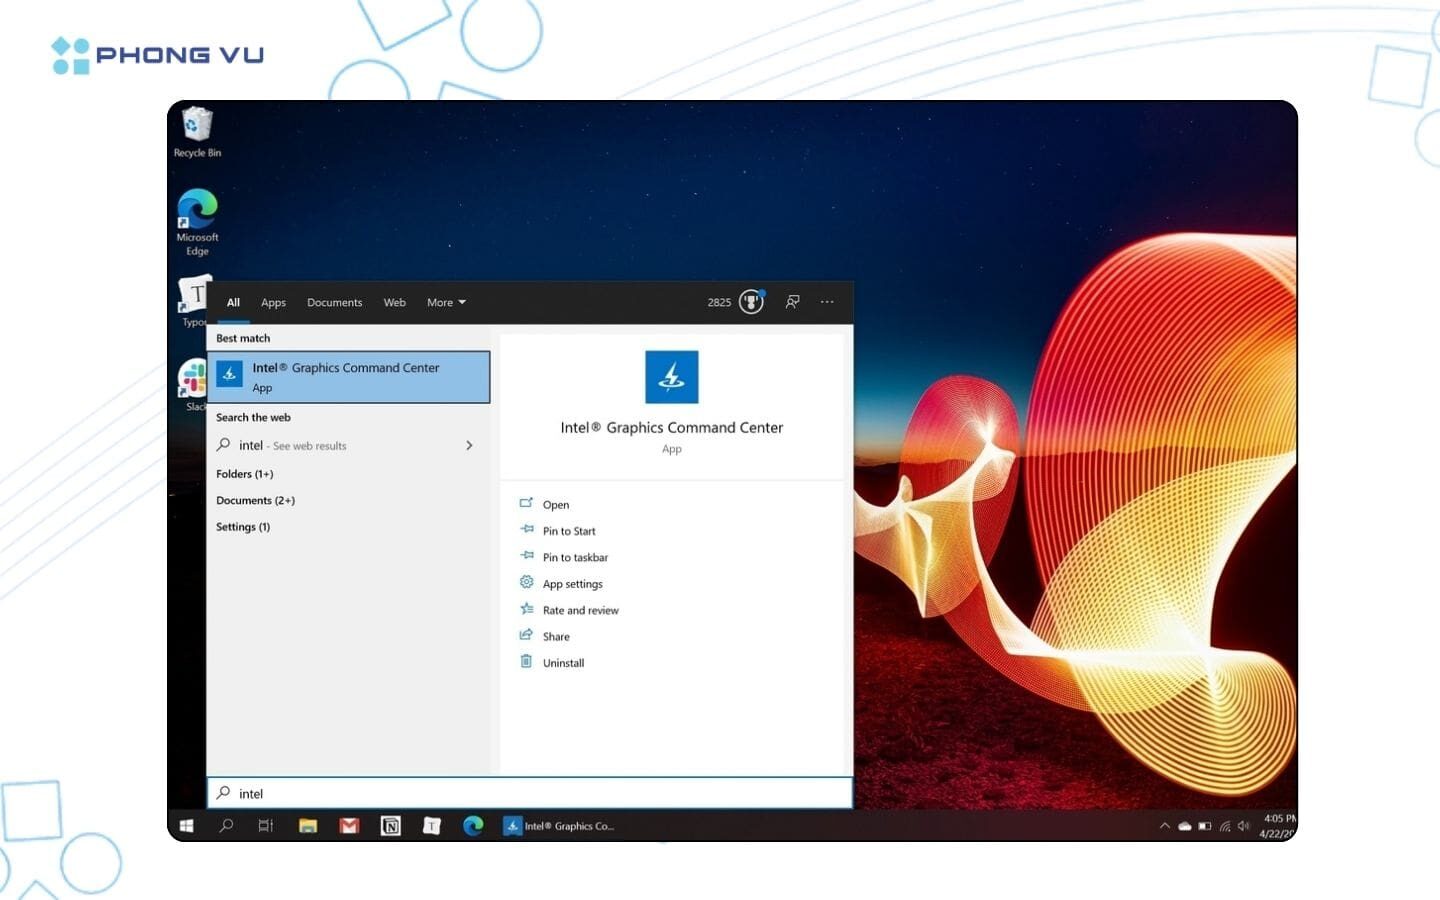Click the pin icon beside Pin to taskbar
1440x900 pixels.
coord(526,555)
